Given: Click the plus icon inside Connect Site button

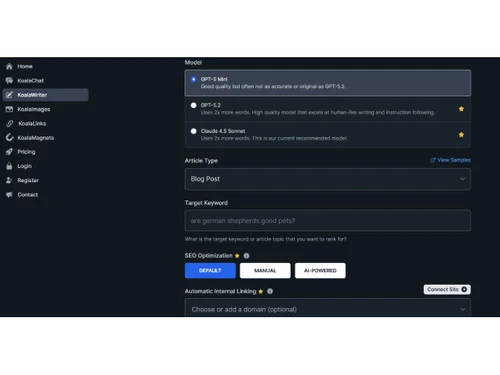Looking at the screenshot, I should click(x=464, y=289).
